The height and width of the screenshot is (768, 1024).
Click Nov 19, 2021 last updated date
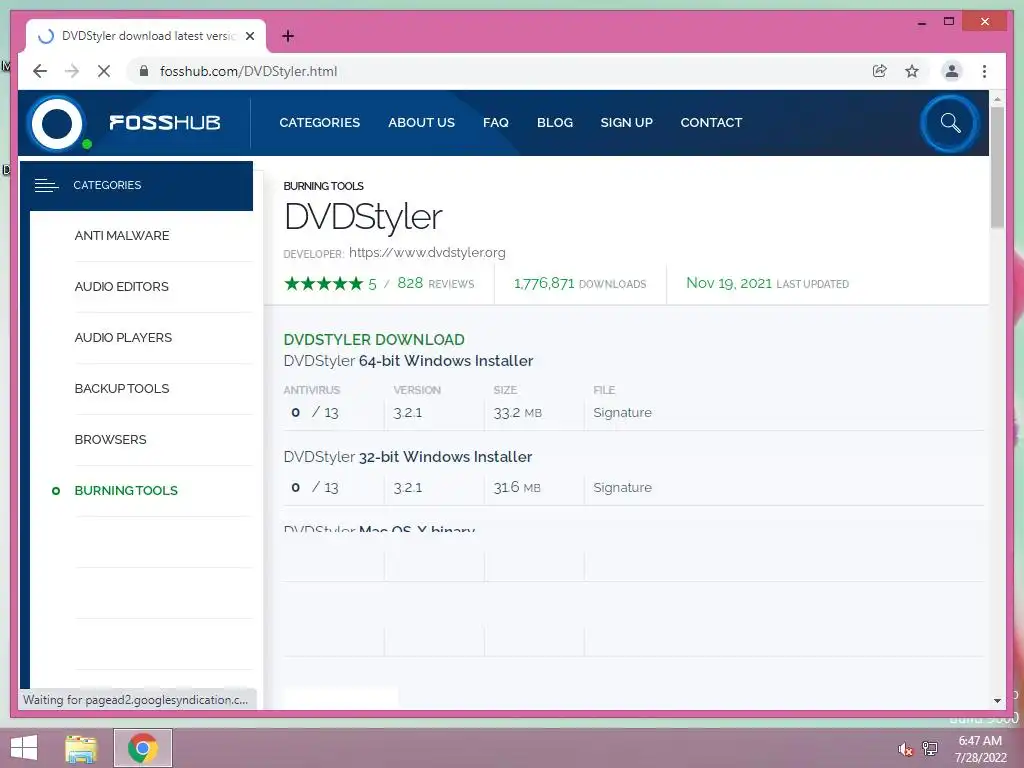pos(729,283)
